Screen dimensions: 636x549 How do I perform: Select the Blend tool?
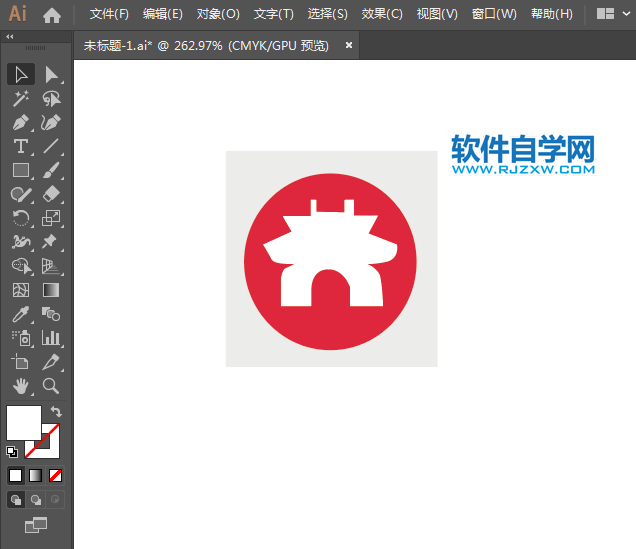[x=51, y=314]
